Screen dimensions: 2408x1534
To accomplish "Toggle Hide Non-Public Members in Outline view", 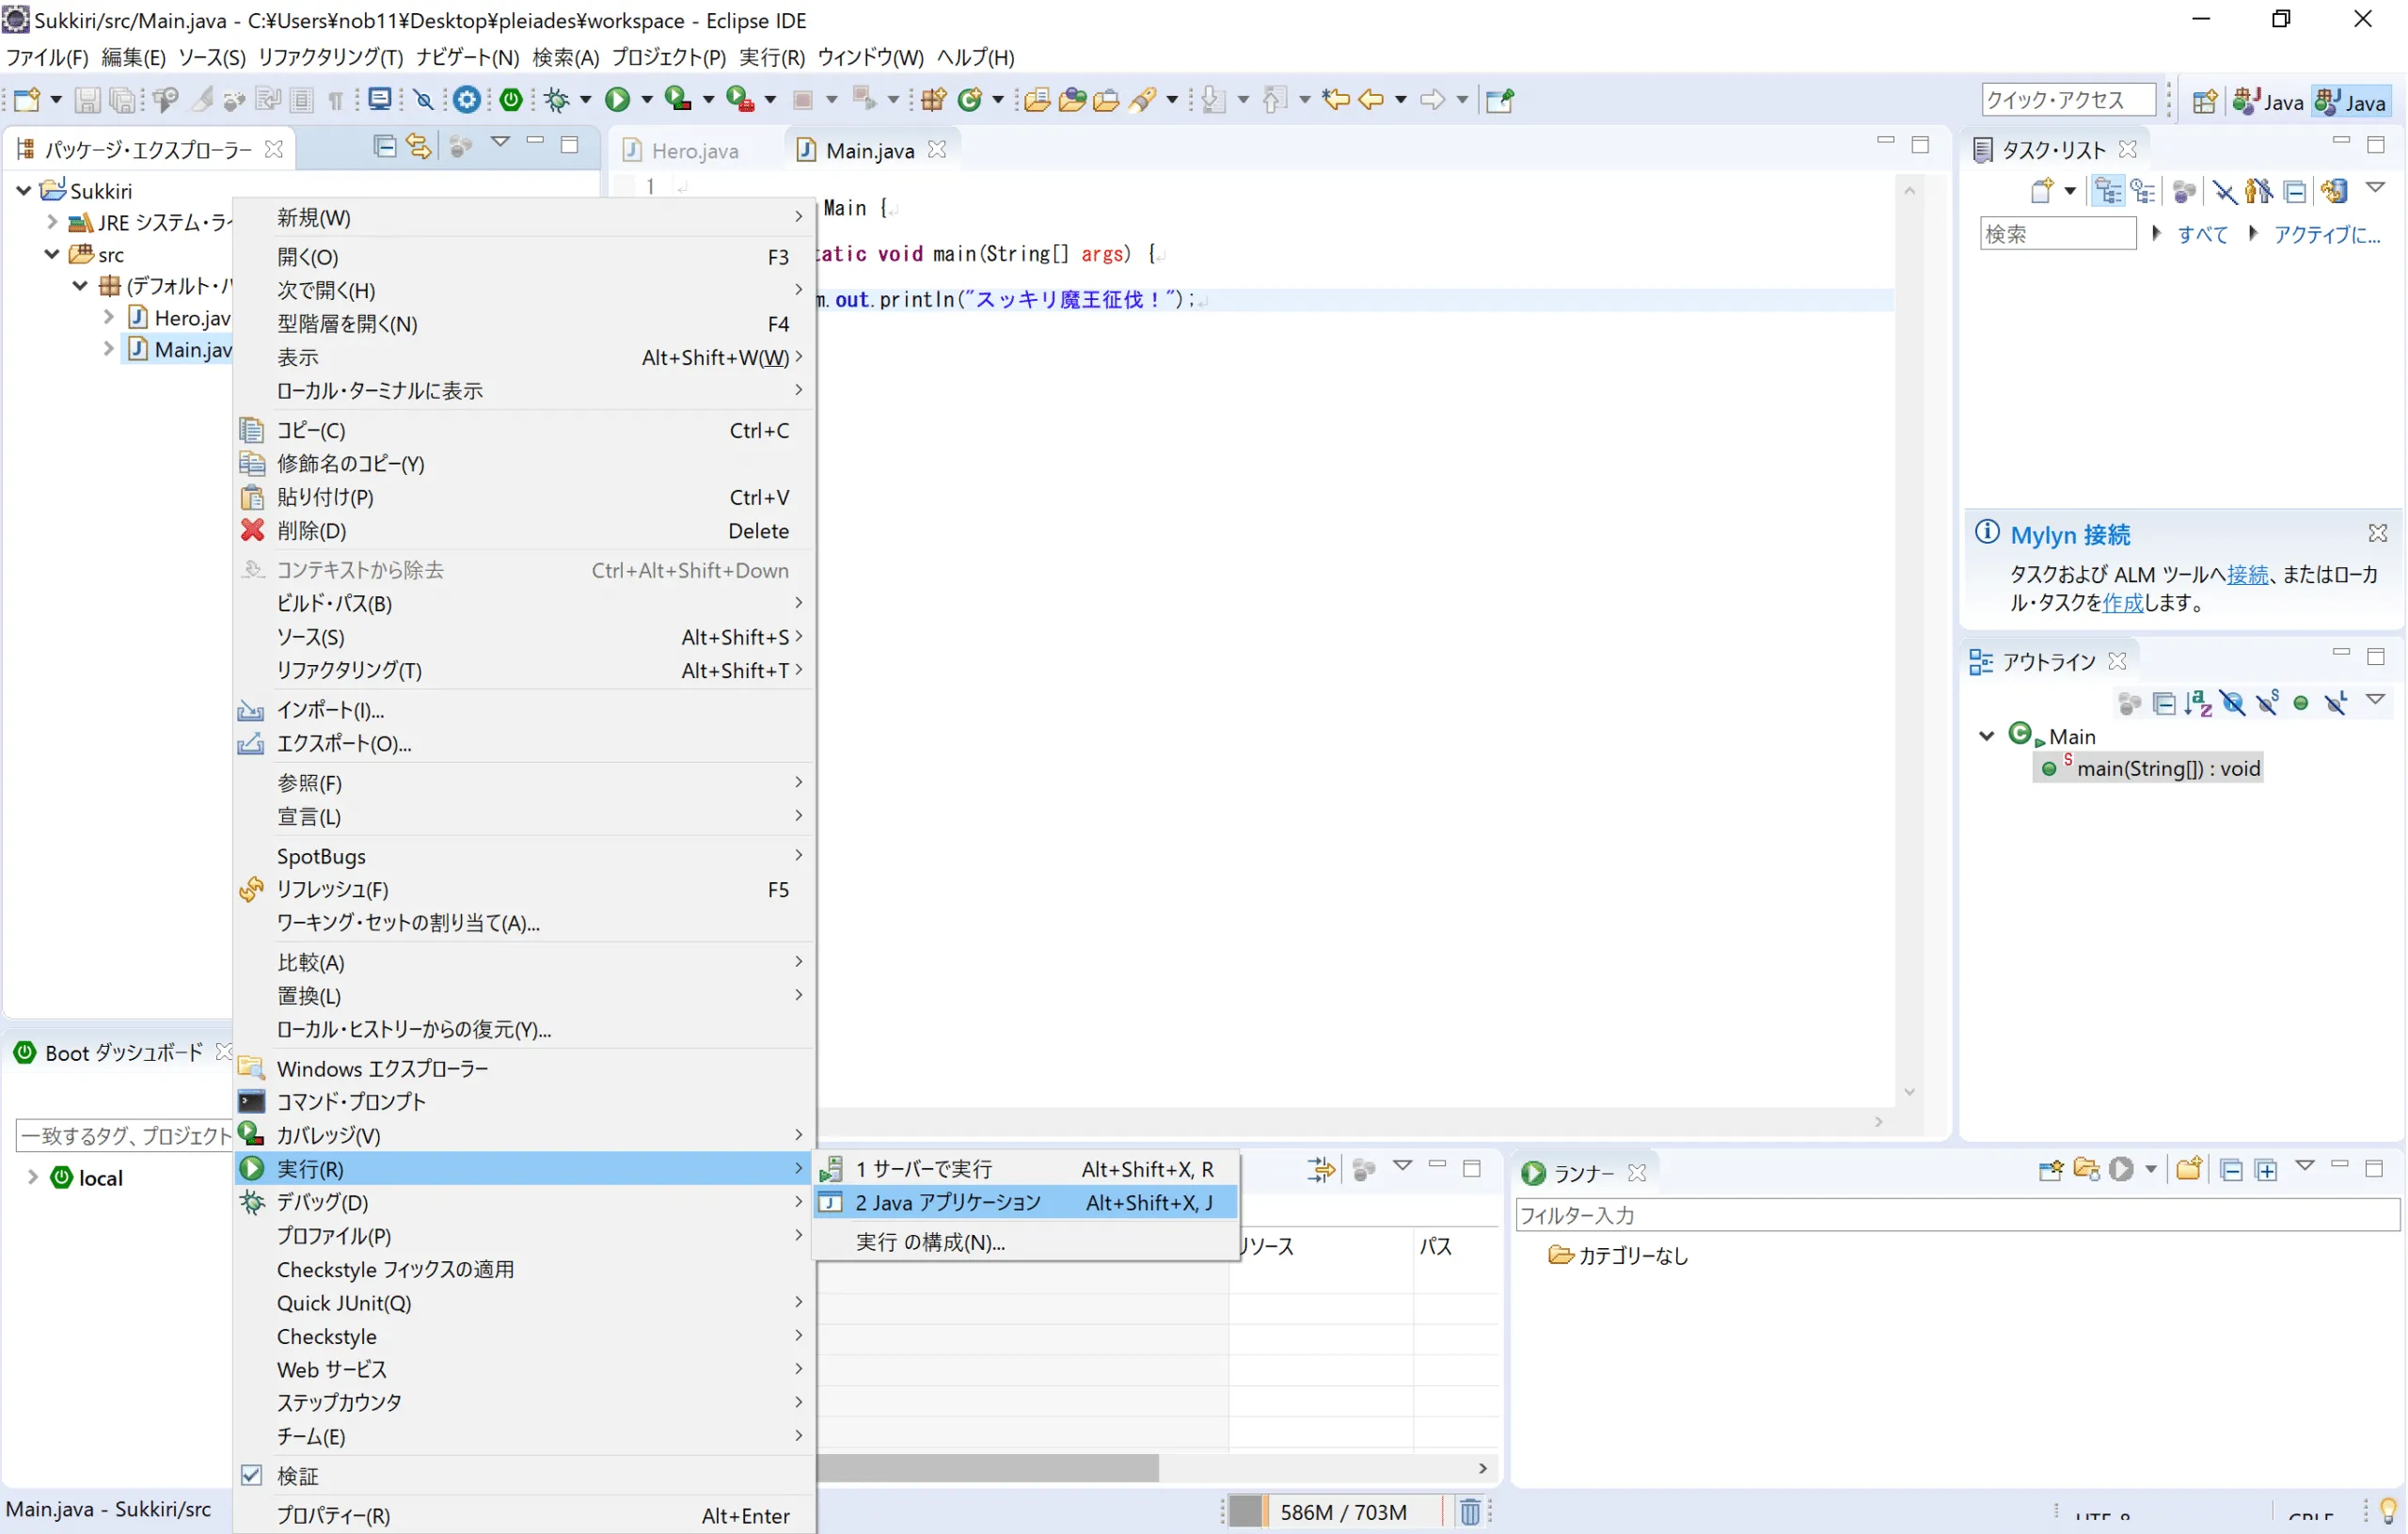I will click(2301, 704).
